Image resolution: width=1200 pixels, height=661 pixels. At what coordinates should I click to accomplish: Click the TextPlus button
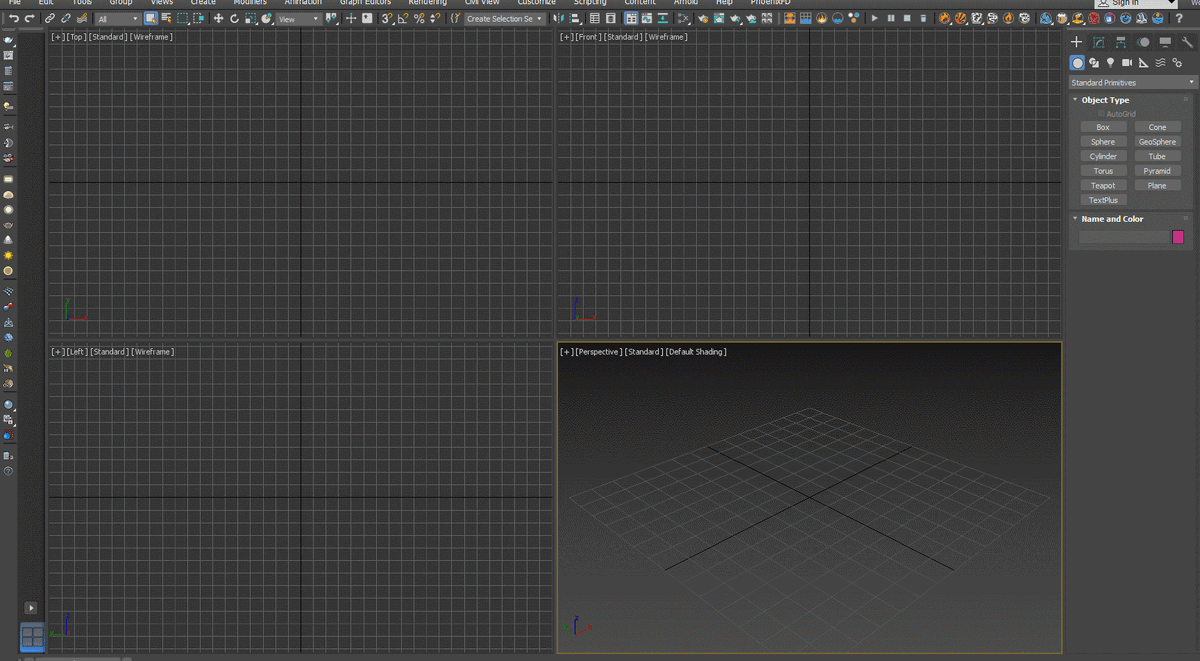point(1103,200)
